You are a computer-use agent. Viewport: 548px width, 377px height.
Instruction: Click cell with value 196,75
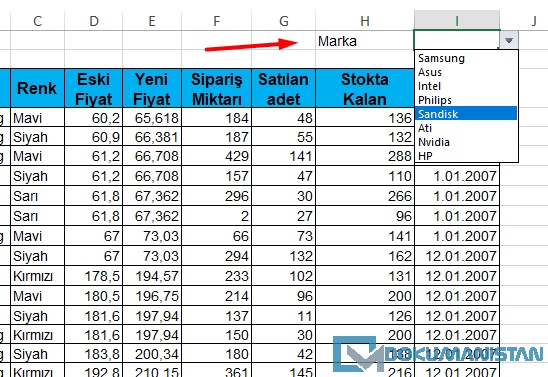coord(152,296)
